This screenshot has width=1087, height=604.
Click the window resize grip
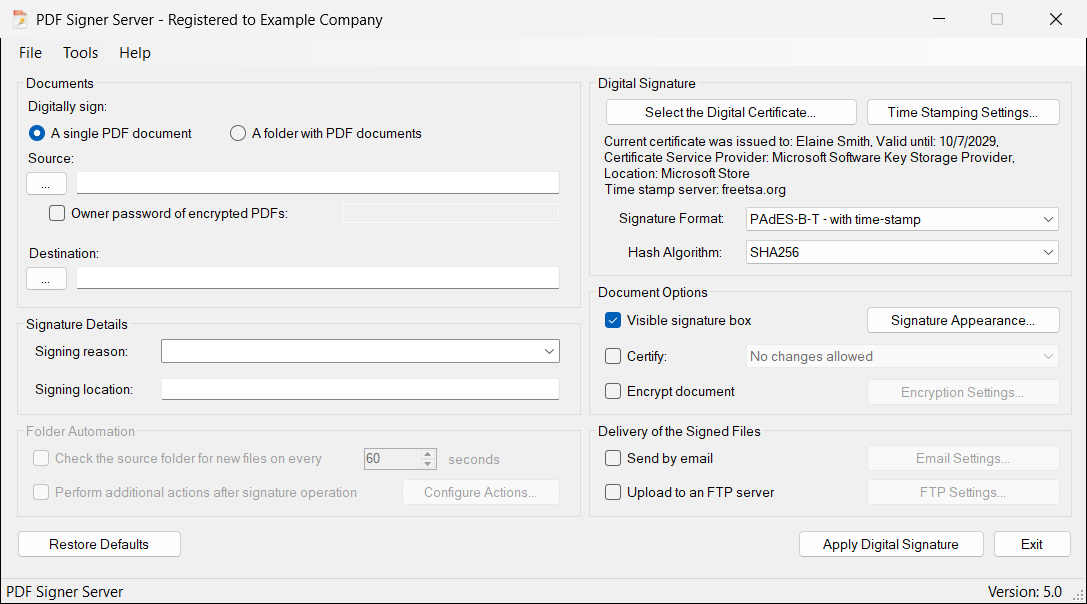(x=1079, y=595)
